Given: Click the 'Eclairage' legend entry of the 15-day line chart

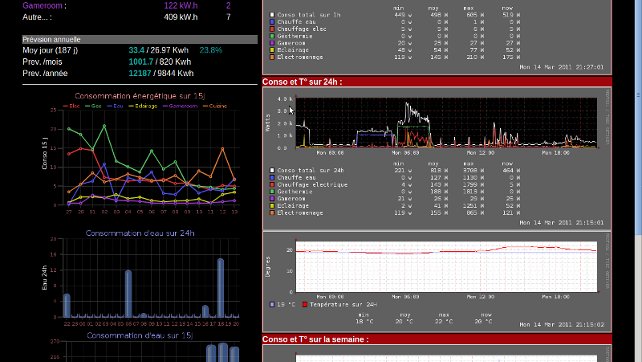Looking at the screenshot, I should (x=143, y=106).
